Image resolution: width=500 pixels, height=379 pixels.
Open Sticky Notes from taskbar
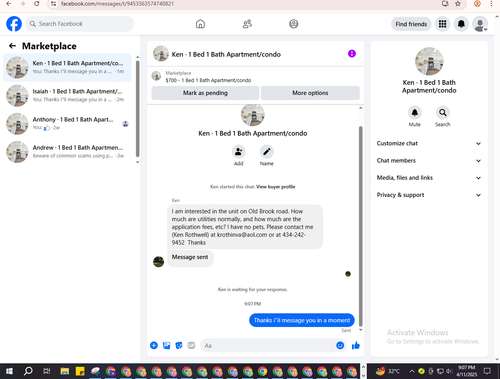[80, 371]
